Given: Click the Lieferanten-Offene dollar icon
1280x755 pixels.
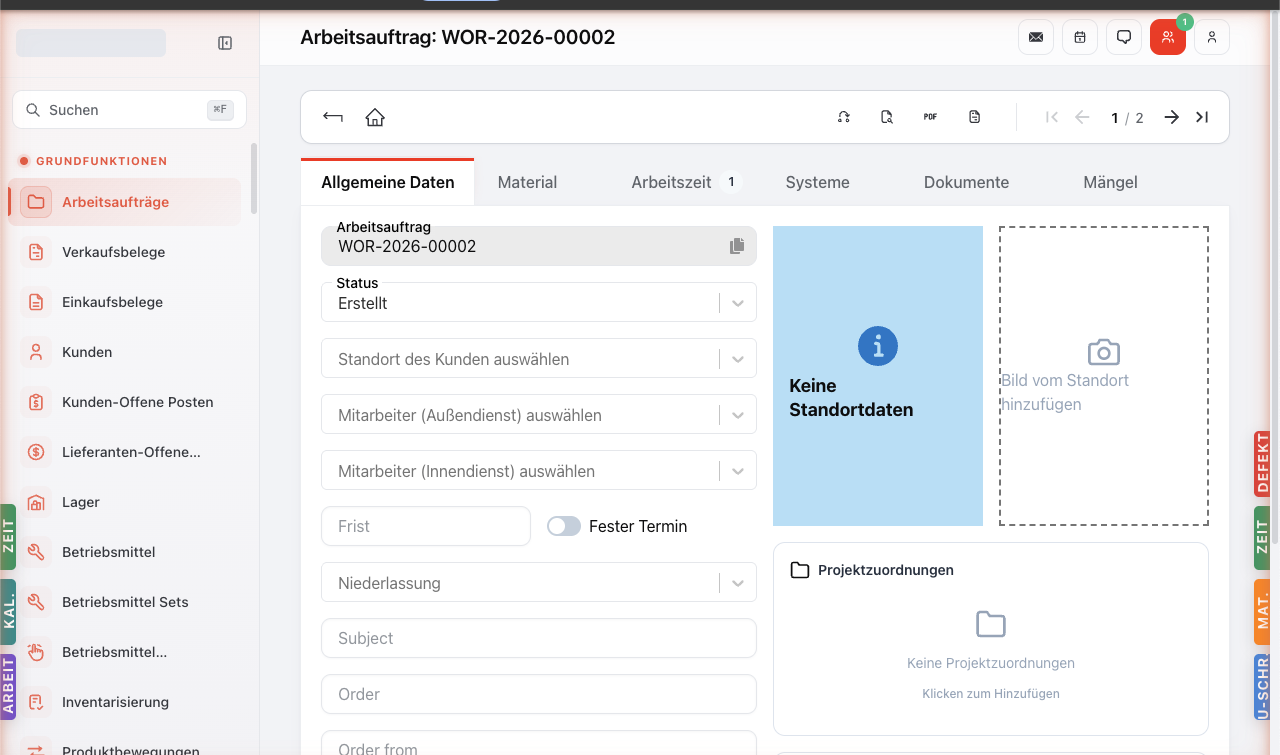Looking at the screenshot, I should [x=36, y=452].
